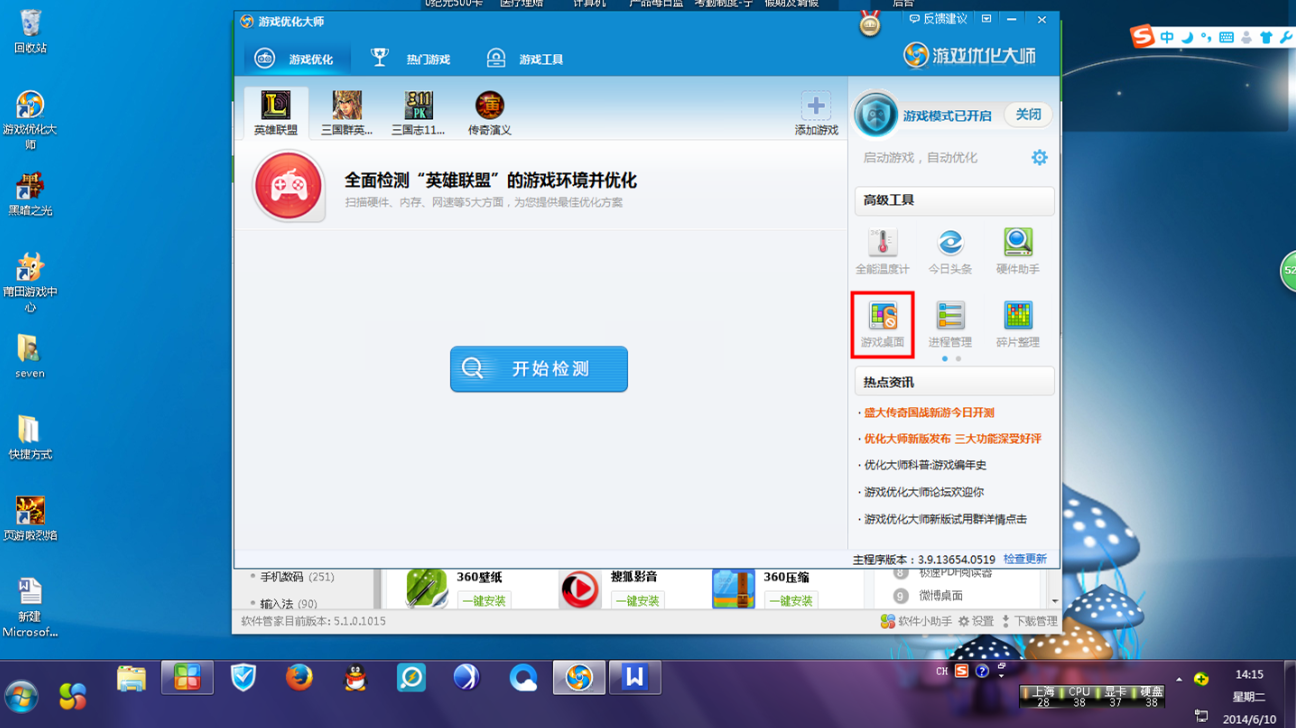Switch to the 游戏工具 tab
The height and width of the screenshot is (728, 1296).
pos(525,59)
